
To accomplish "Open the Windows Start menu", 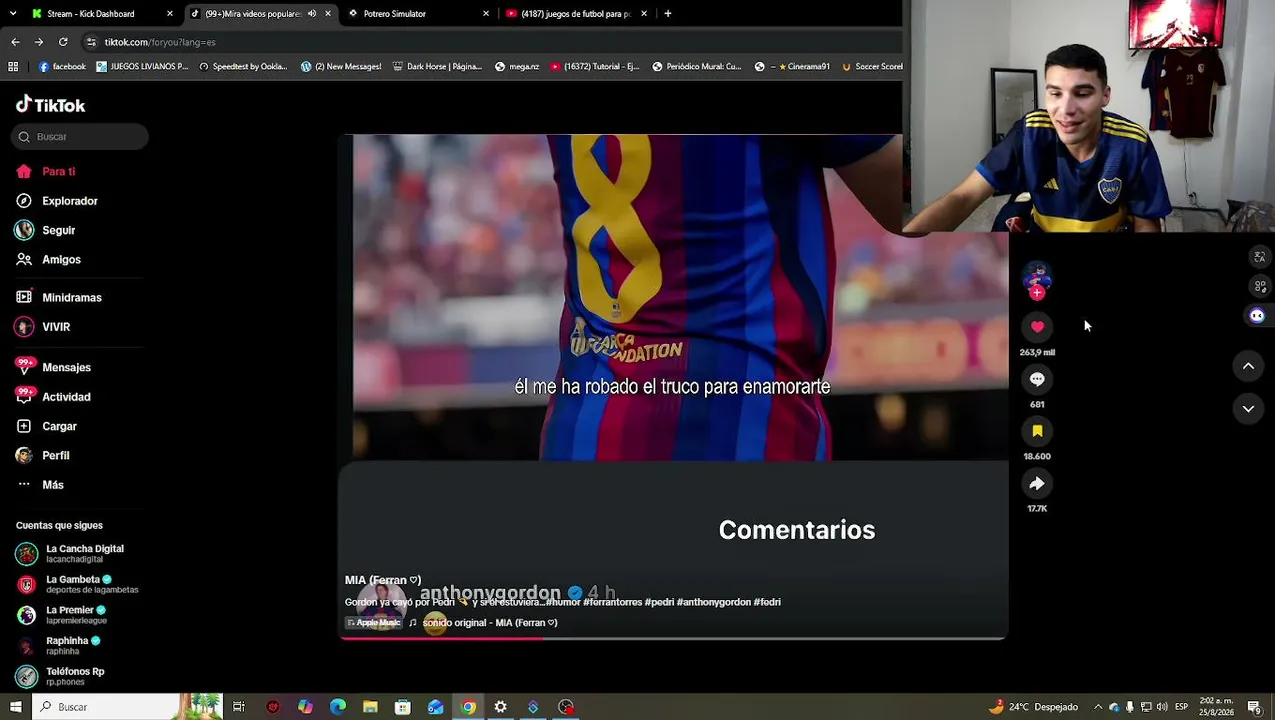I will pos(15,707).
